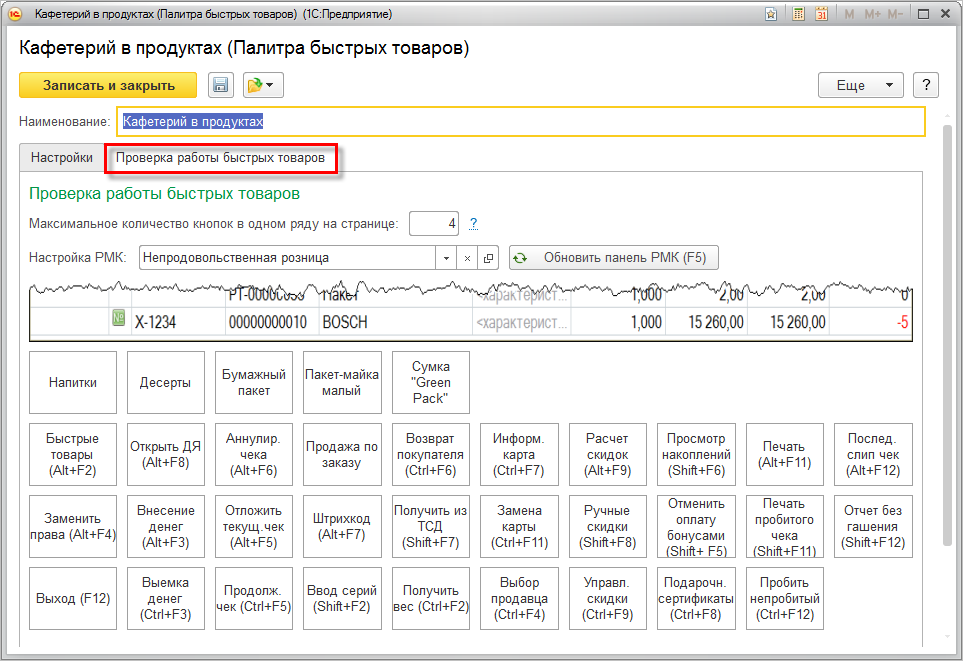Viewport: 963px width, 661px height.
Task: Click the Выход (F12) button
Action: 71,599
